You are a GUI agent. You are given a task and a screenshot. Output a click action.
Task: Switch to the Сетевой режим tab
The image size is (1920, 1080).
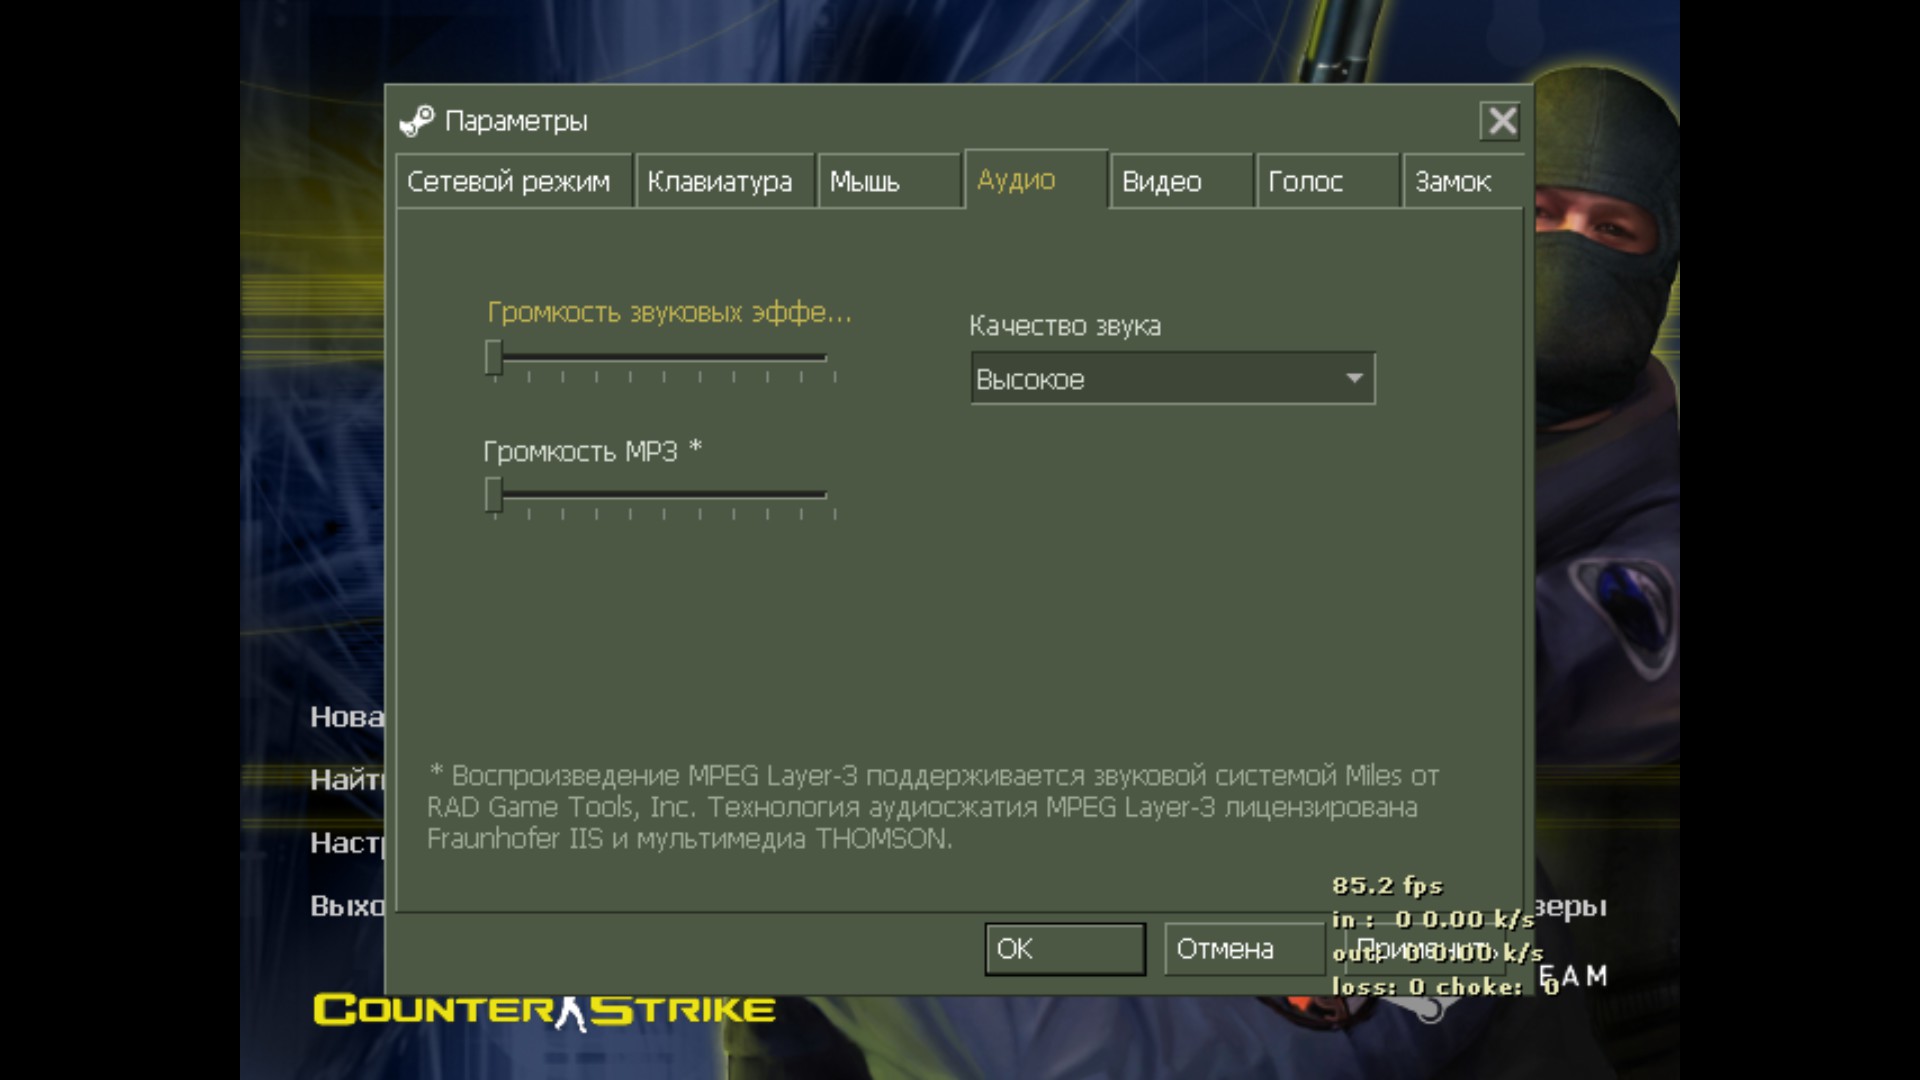tap(512, 181)
